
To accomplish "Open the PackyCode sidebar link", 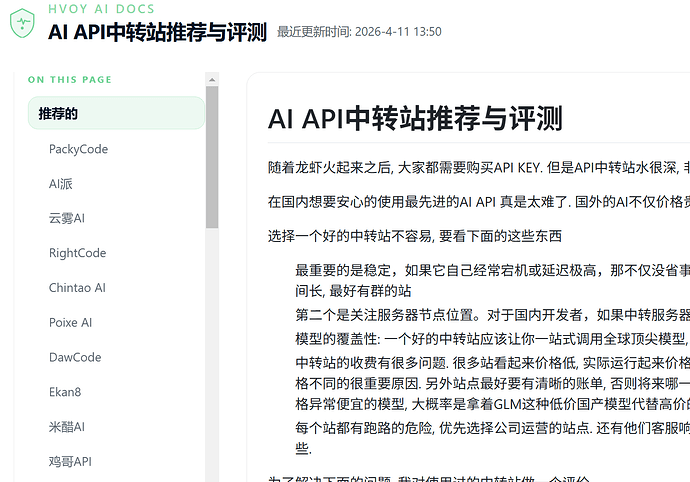I will tap(78, 149).
